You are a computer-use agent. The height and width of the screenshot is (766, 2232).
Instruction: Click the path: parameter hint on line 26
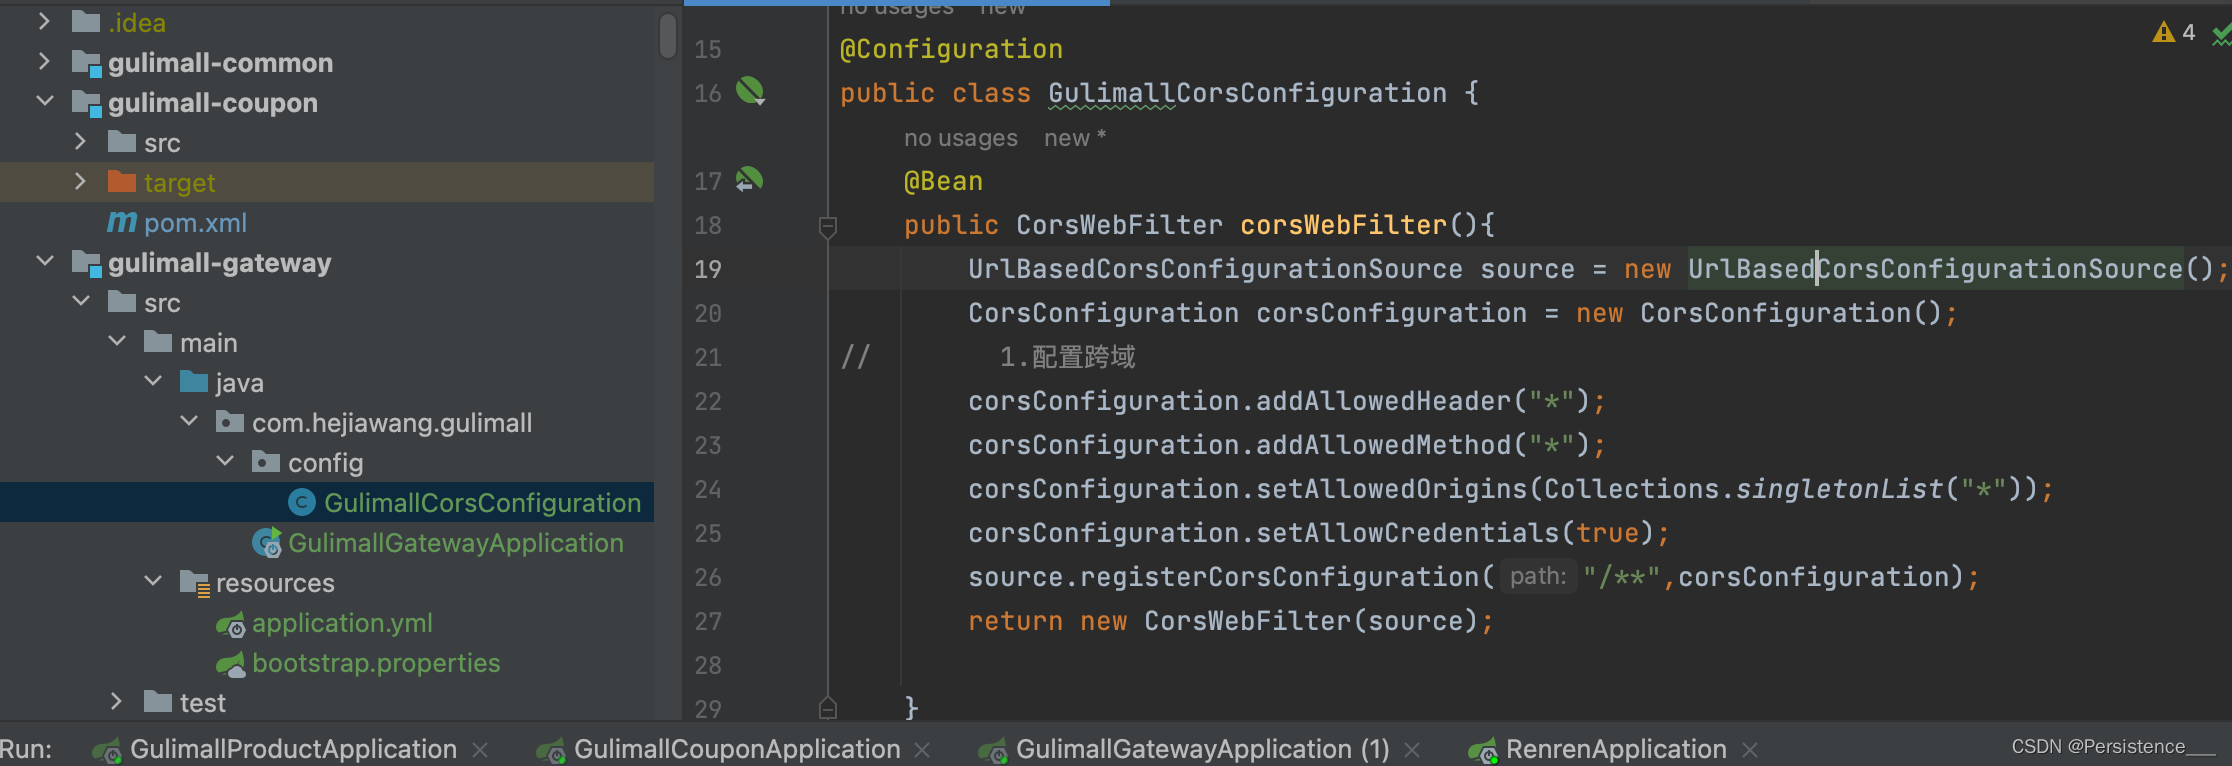[x=1538, y=576]
